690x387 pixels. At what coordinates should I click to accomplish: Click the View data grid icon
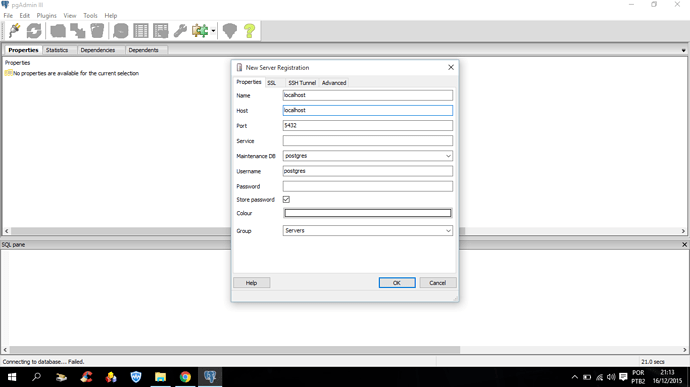(x=141, y=31)
